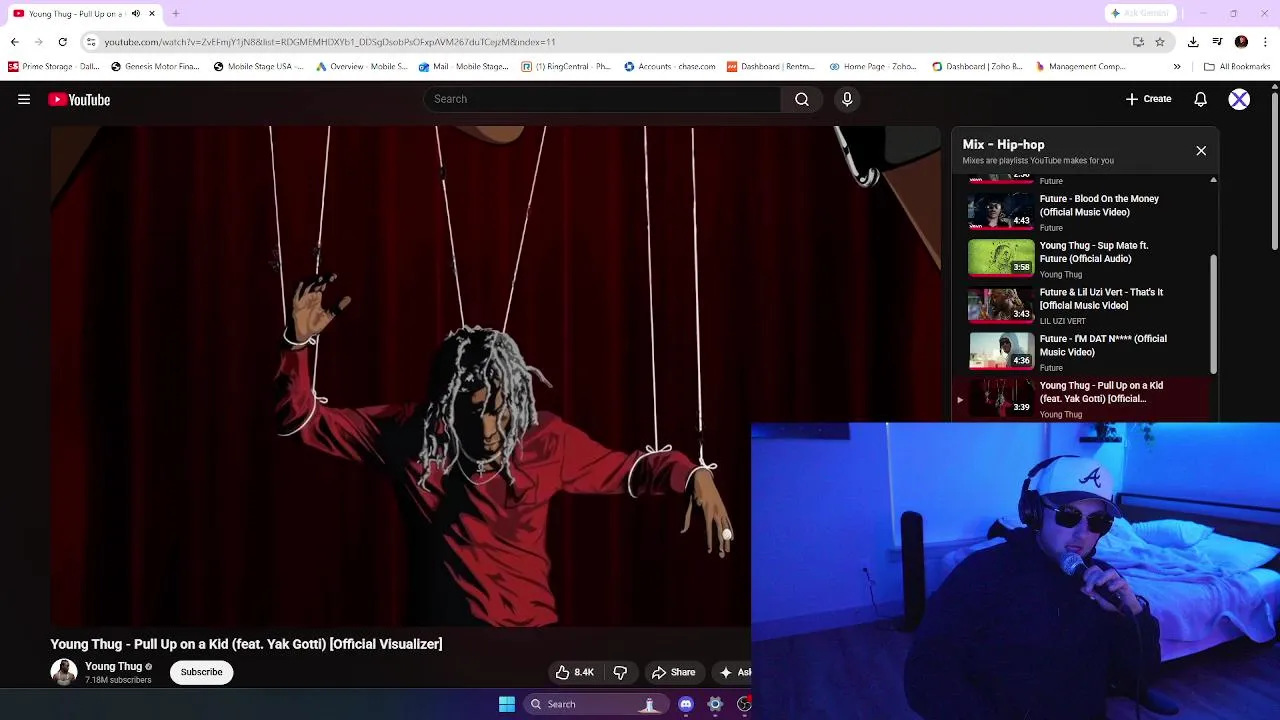Viewport: 1280px width, 720px height.
Task: Go to the YouTube home logo
Action: point(79,99)
